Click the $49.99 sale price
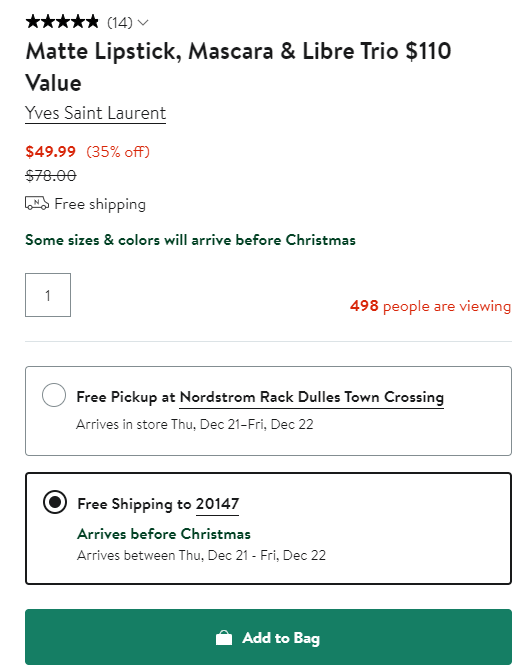The width and height of the screenshot is (530, 671). (x=50, y=151)
